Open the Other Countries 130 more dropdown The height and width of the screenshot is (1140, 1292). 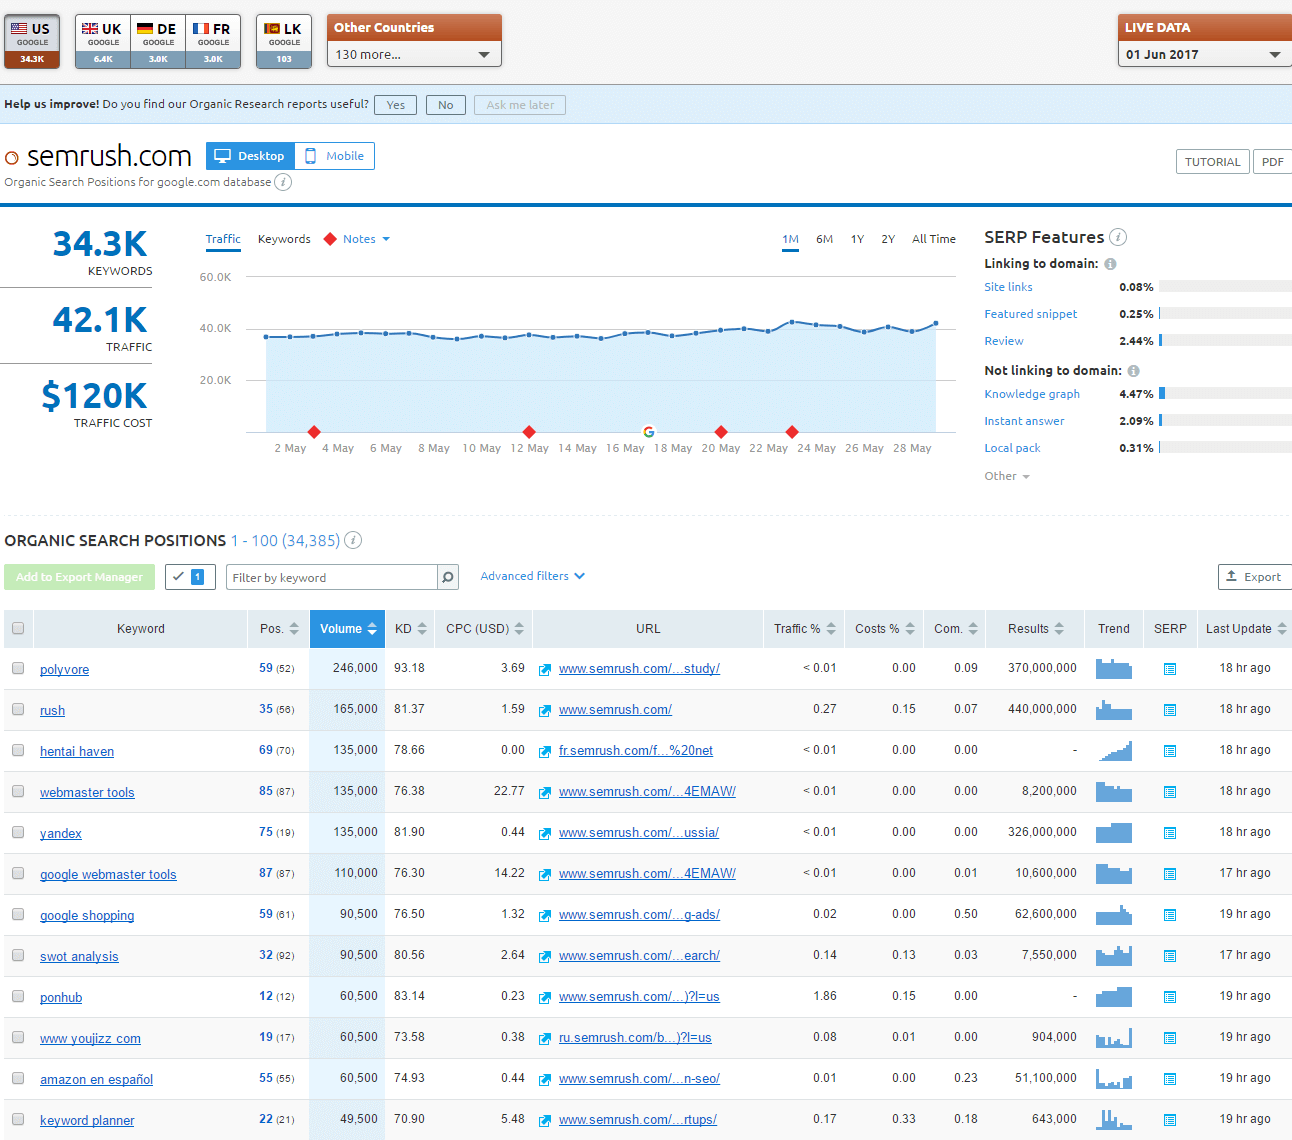tap(414, 54)
